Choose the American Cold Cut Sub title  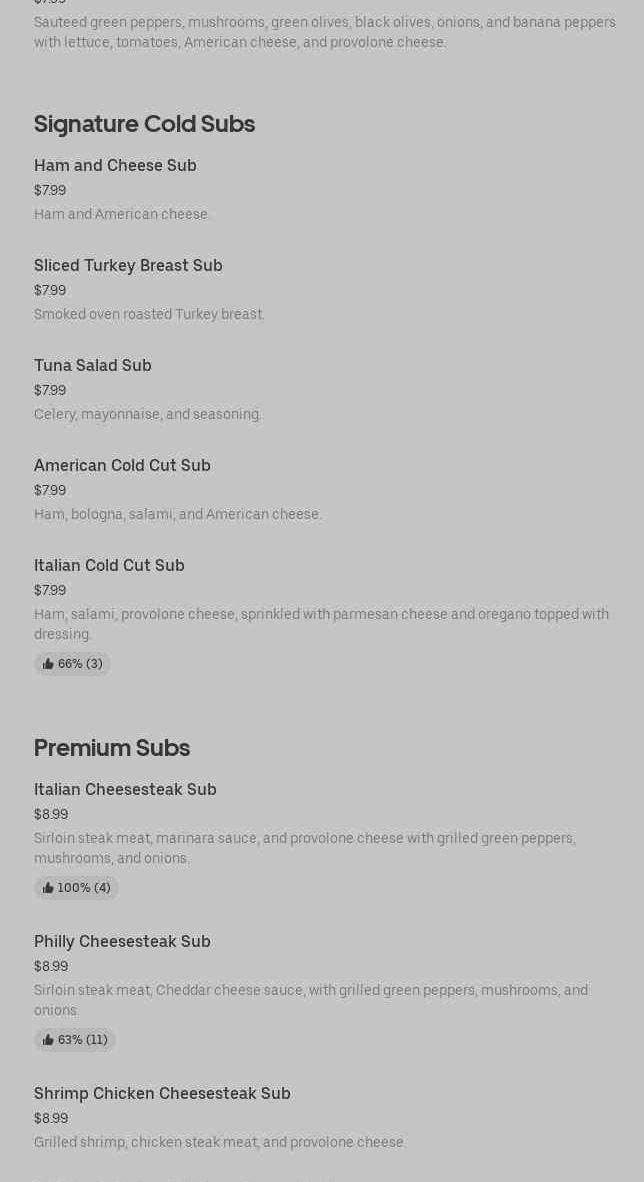pos(122,465)
